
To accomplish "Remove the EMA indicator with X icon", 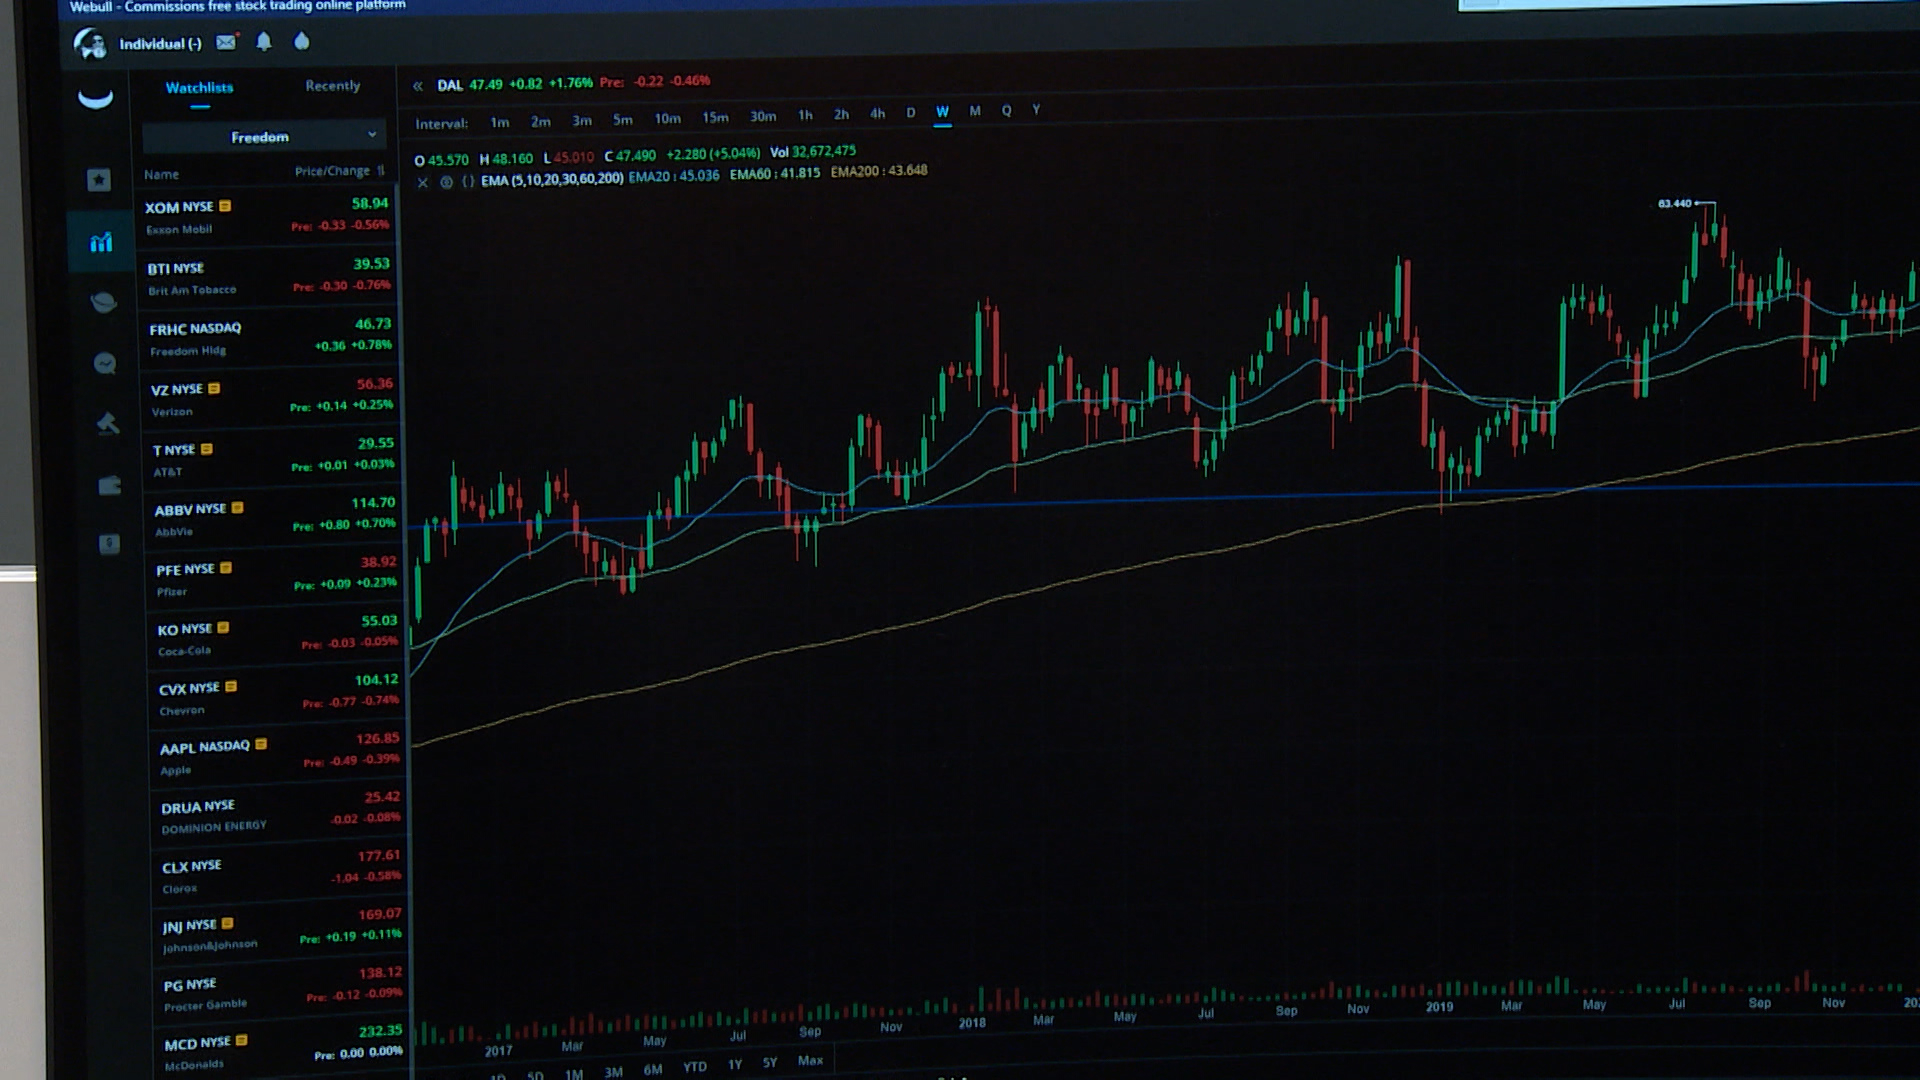I will [x=422, y=182].
